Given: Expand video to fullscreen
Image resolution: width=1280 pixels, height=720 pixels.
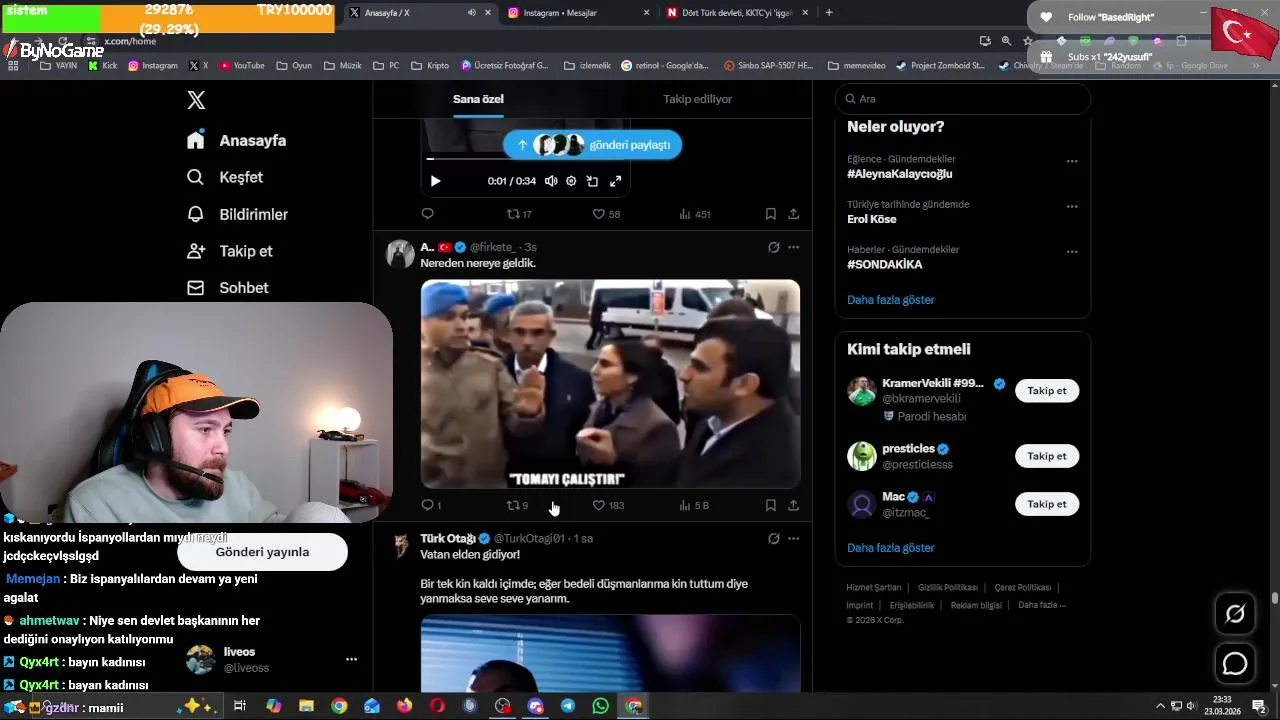Looking at the screenshot, I should pyautogui.click(x=615, y=181).
